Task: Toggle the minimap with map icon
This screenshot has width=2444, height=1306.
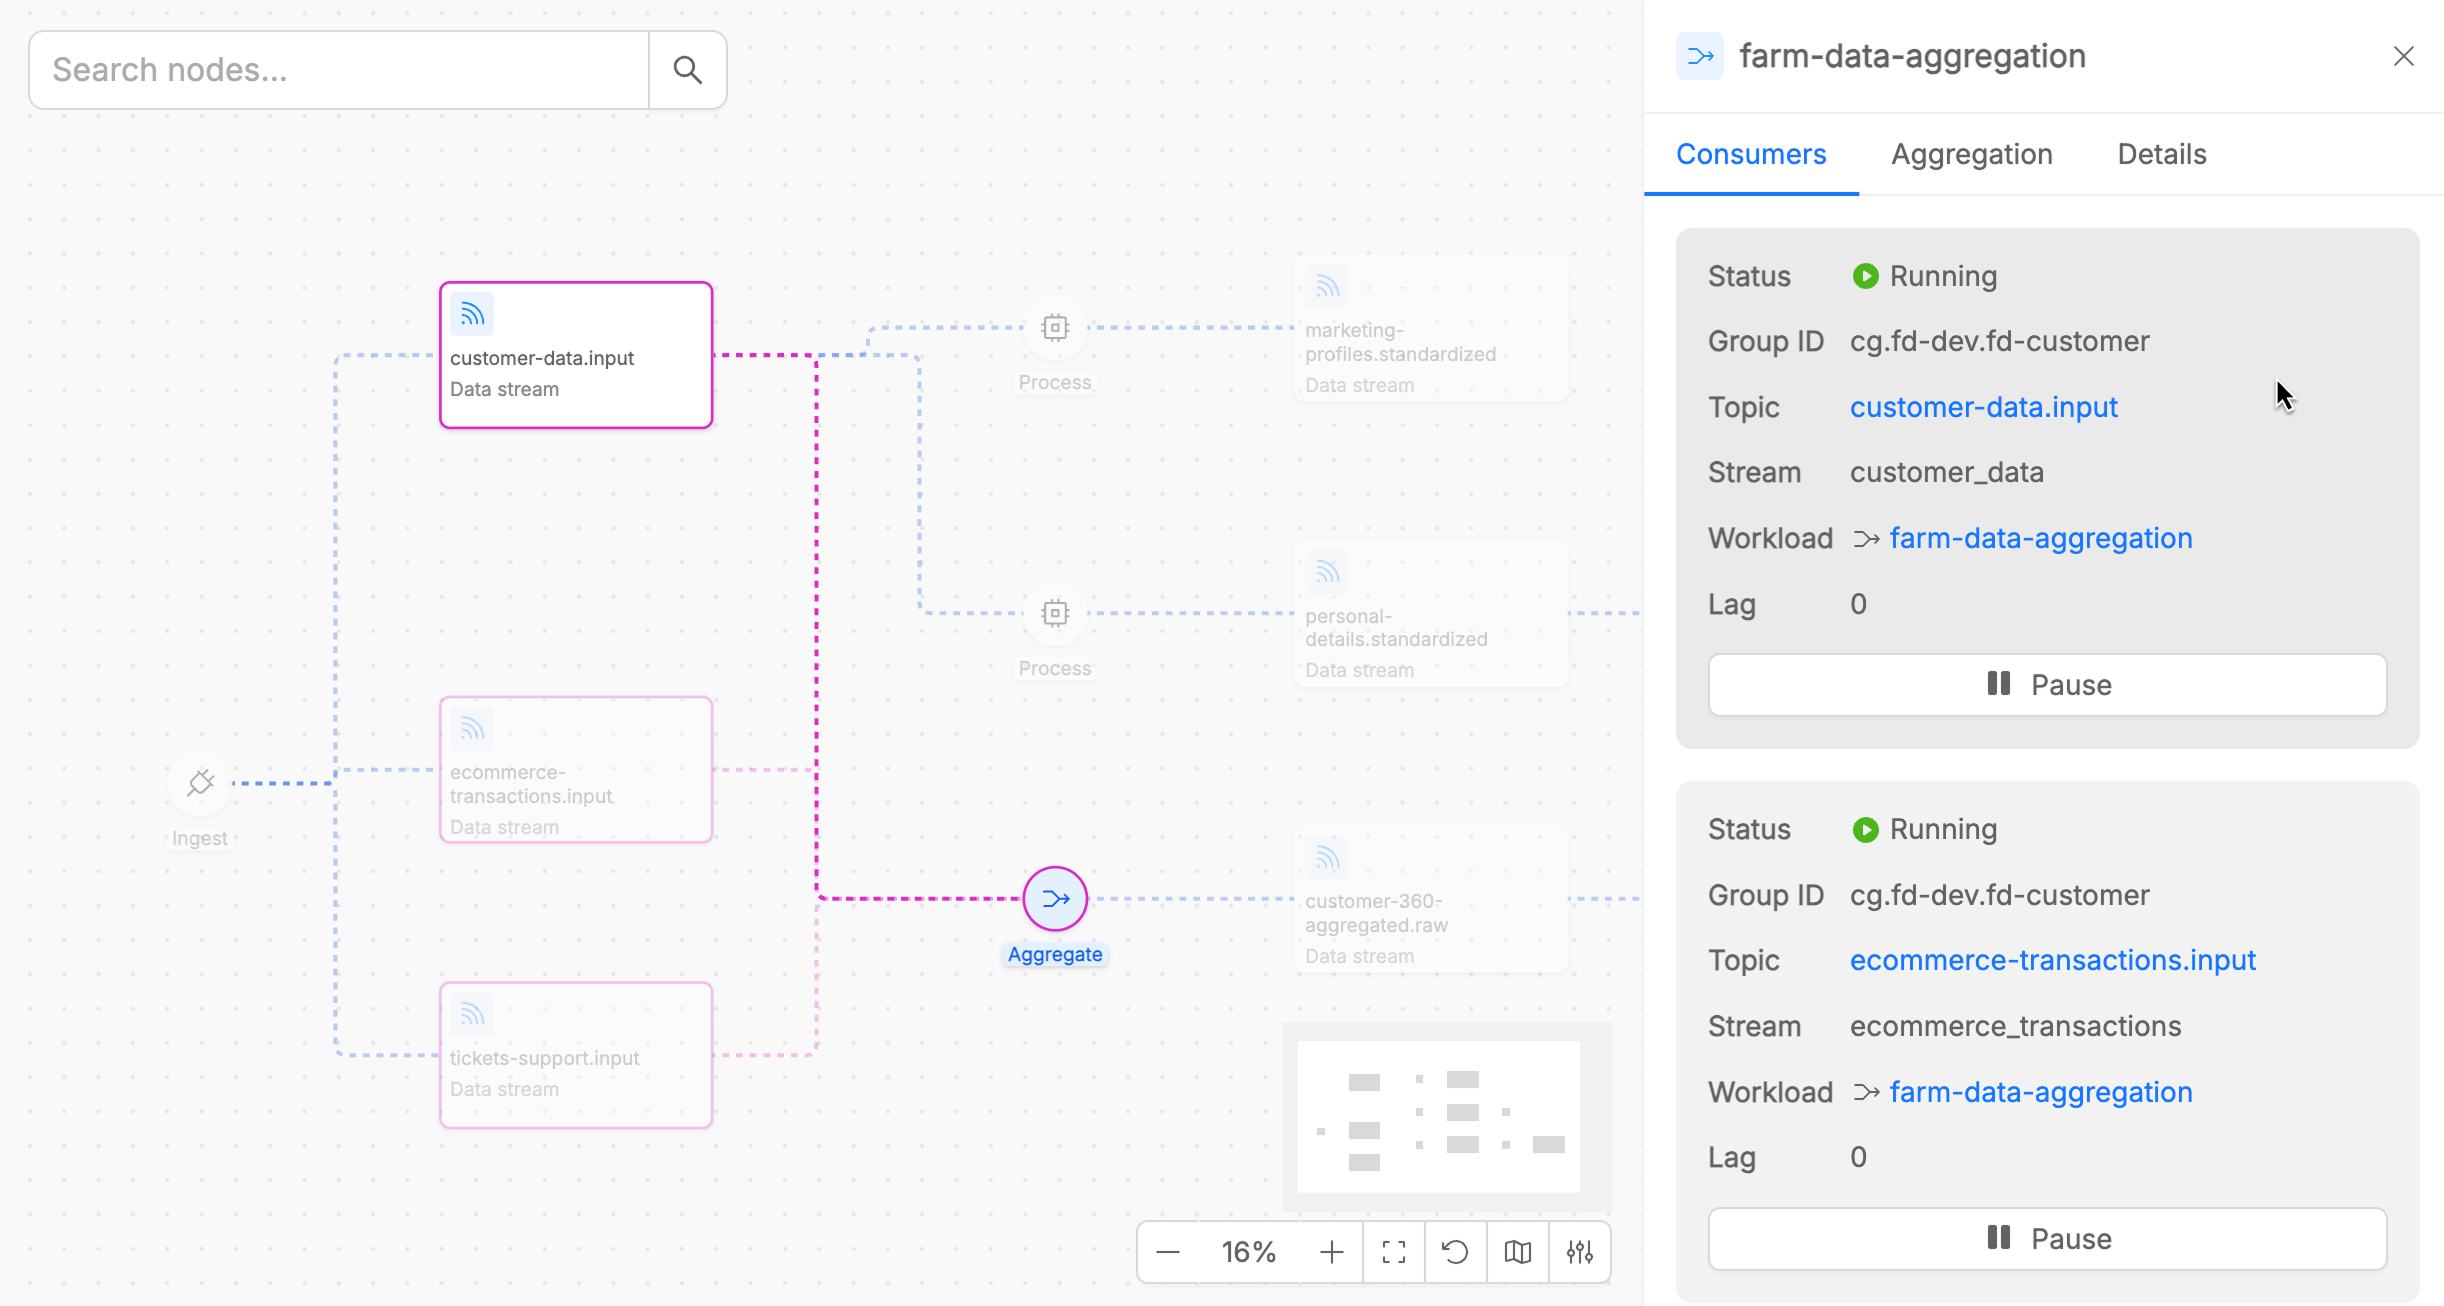Action: (1518, 1252)
